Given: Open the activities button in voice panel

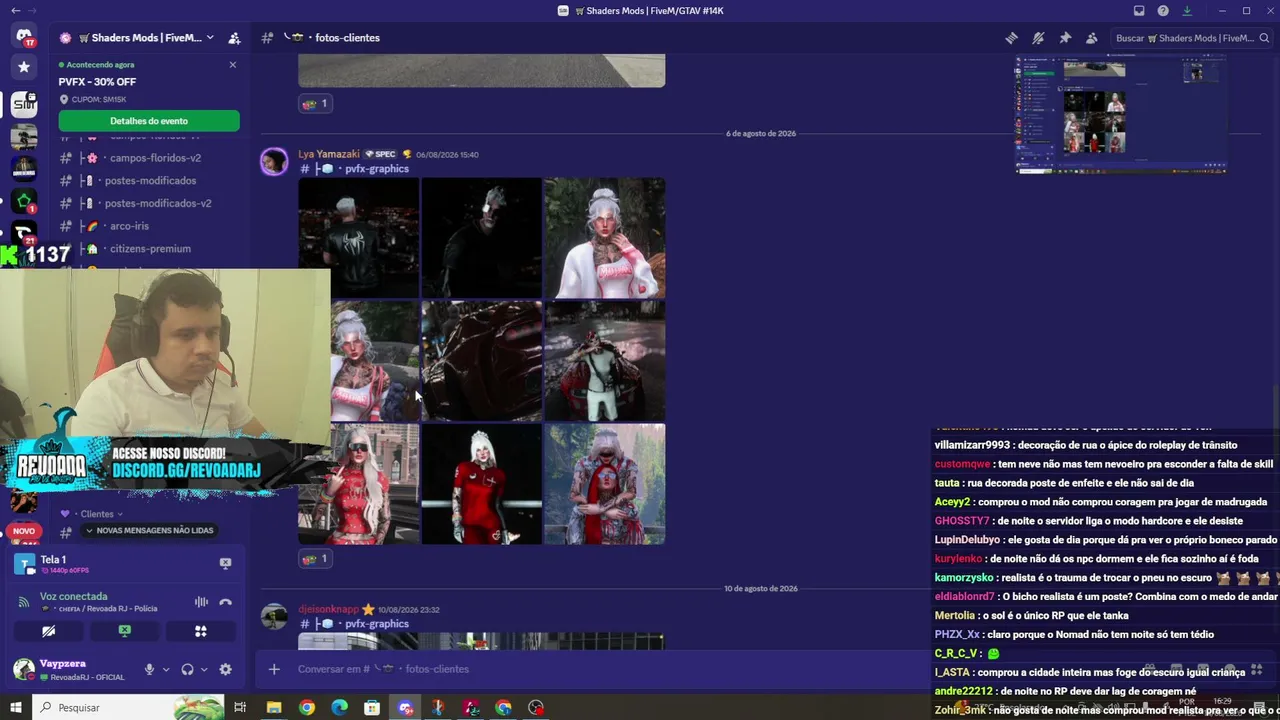Looking at the screenshot, I should 201,631.
